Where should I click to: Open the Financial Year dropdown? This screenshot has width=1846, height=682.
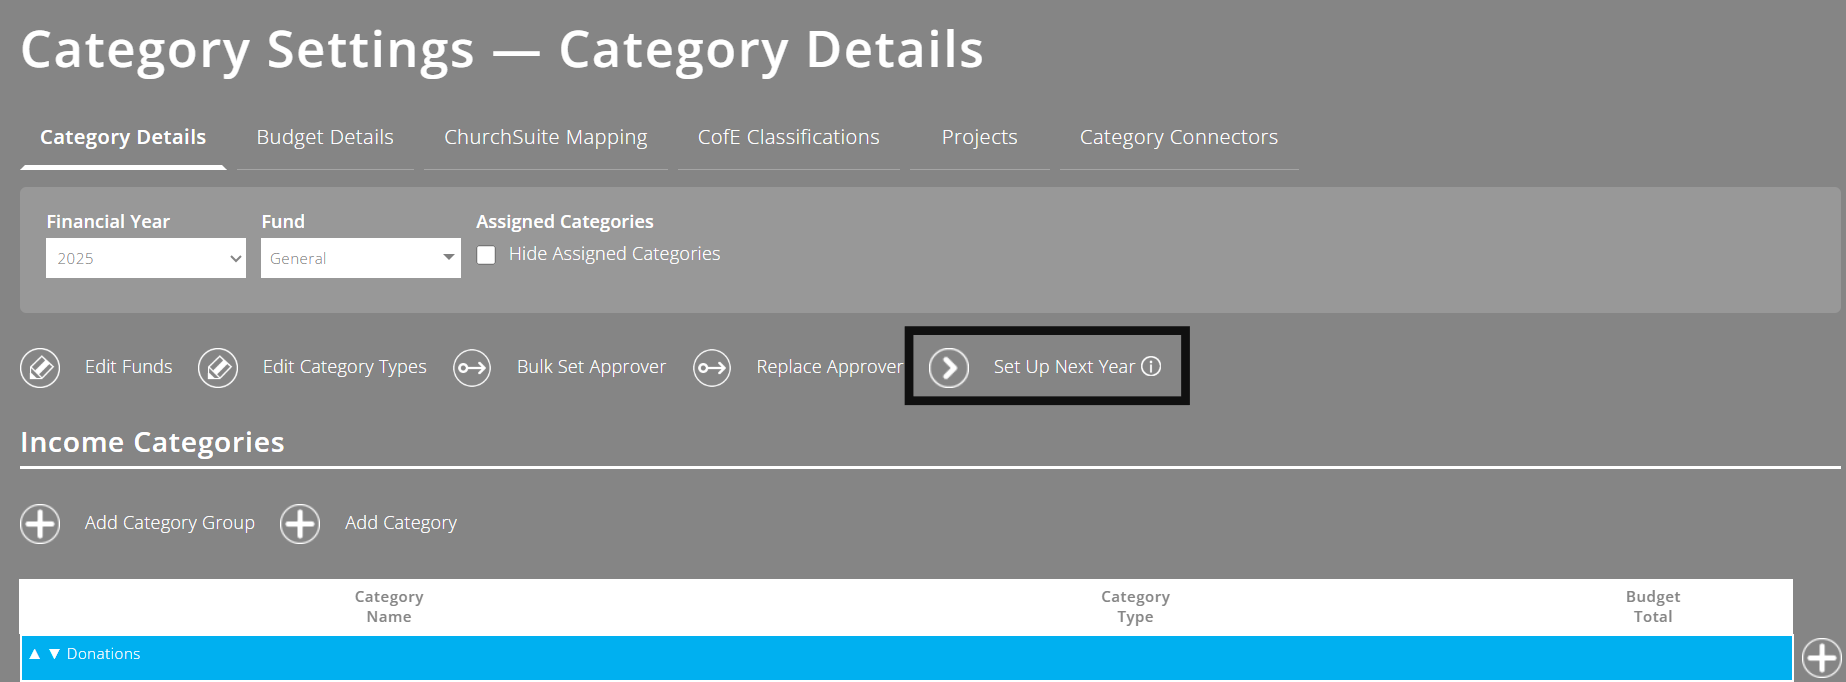coord(146,258)
